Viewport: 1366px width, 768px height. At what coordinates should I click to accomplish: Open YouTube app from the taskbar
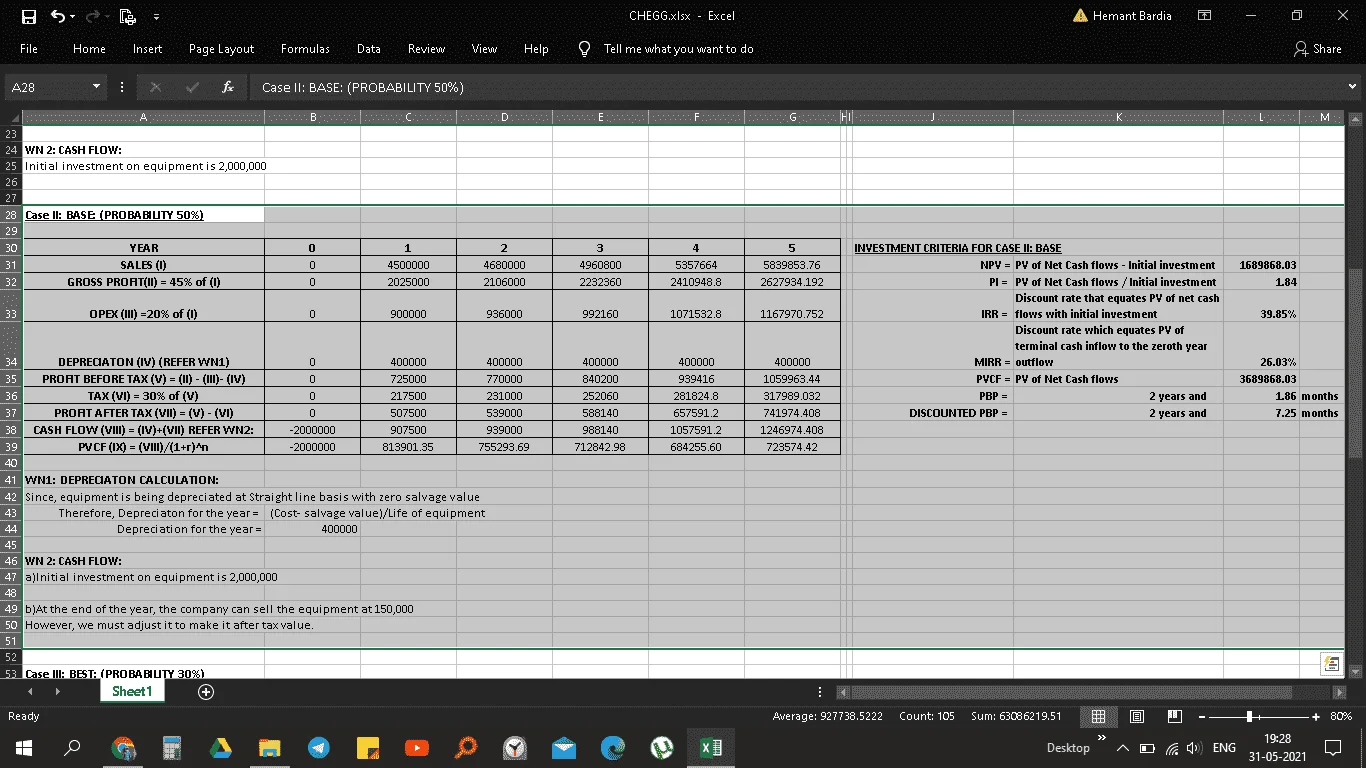pos(417,747)
